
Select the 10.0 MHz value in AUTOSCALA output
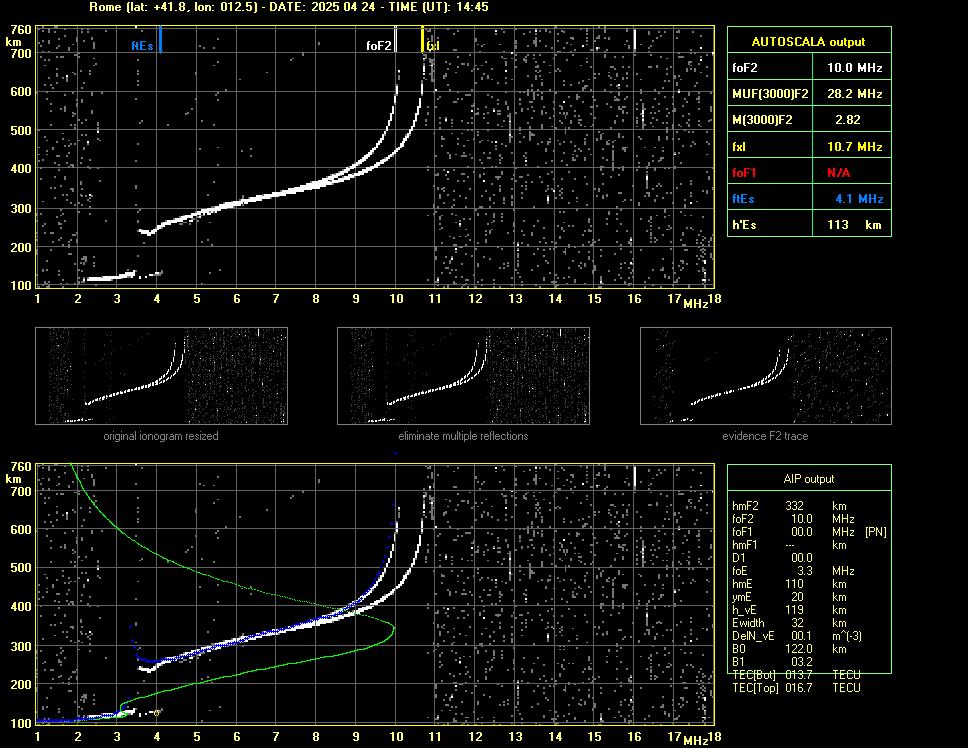854,68
